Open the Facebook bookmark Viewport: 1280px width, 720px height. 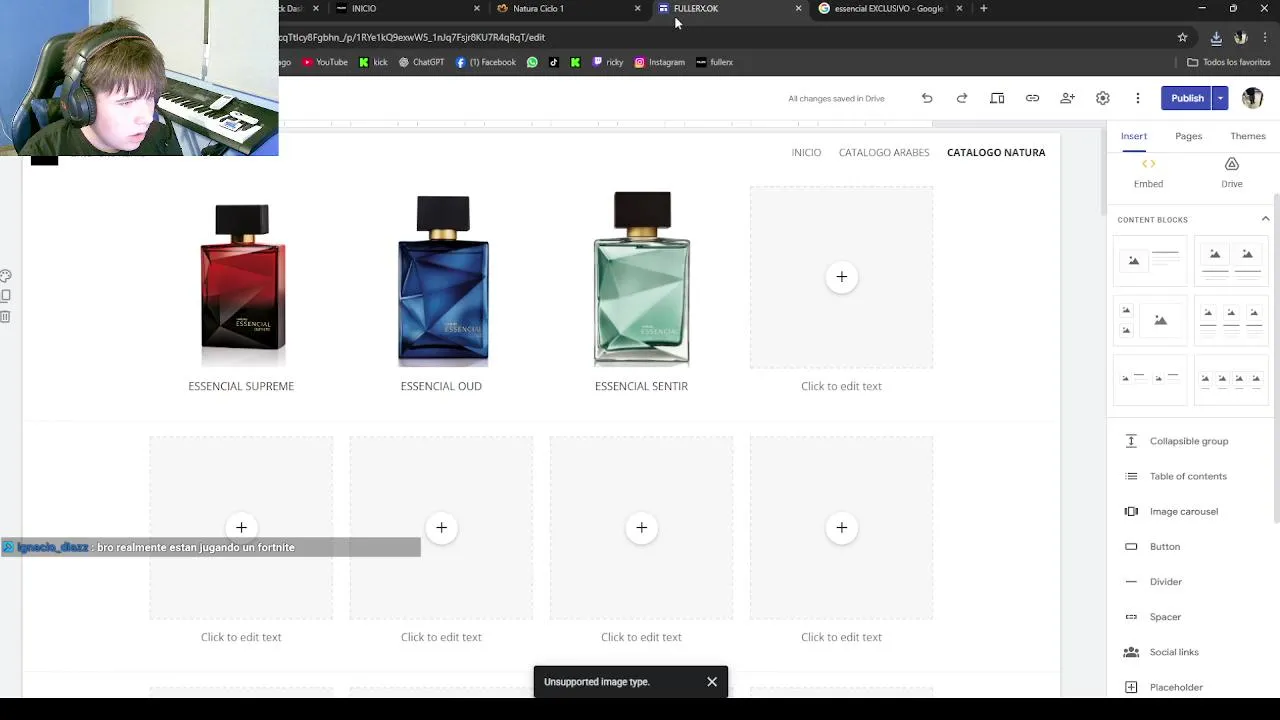click(x=486, y=62)
